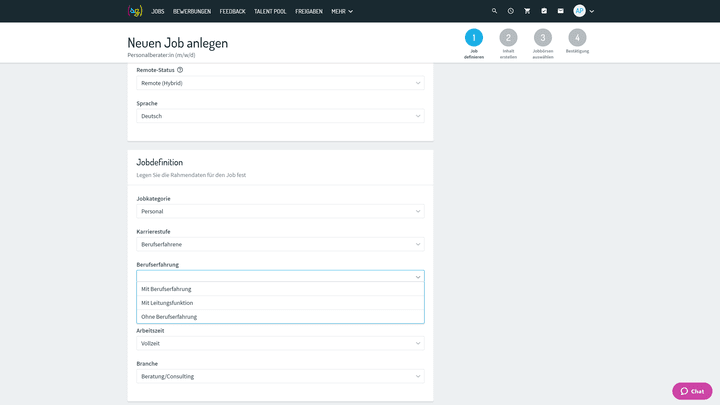This screenshot has height=405, width=720.
Task: Open the Jobkategorie dropdown showing Personal
Action: (280, 211)
